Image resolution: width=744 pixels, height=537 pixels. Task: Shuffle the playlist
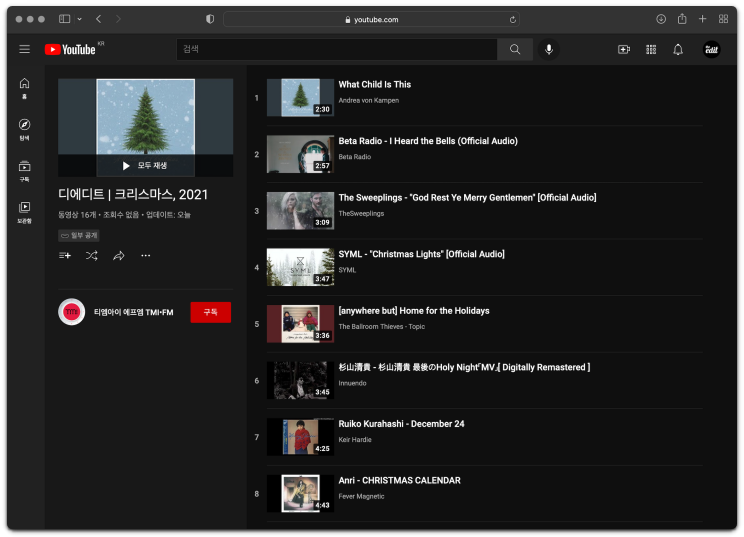point(92,256)
